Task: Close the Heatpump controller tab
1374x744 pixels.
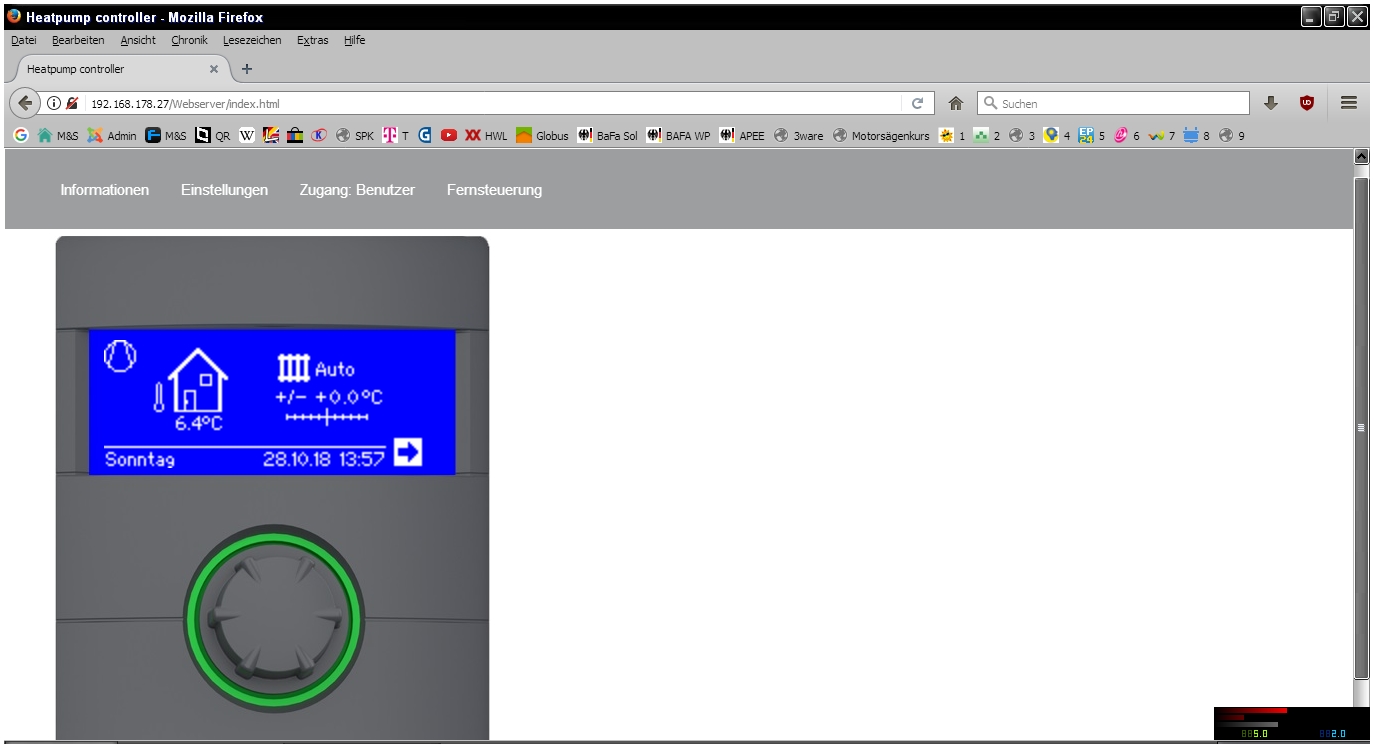Action: [x=214, y=69]
